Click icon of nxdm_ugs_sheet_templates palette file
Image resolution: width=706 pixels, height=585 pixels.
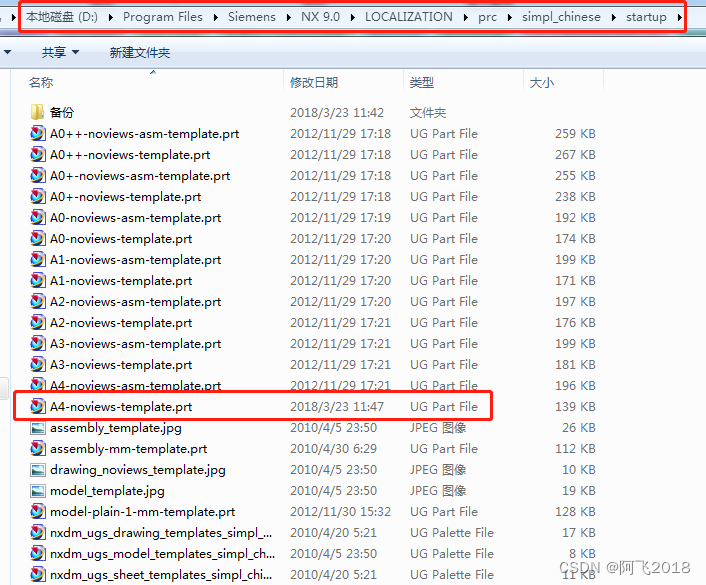pos(37,575)
